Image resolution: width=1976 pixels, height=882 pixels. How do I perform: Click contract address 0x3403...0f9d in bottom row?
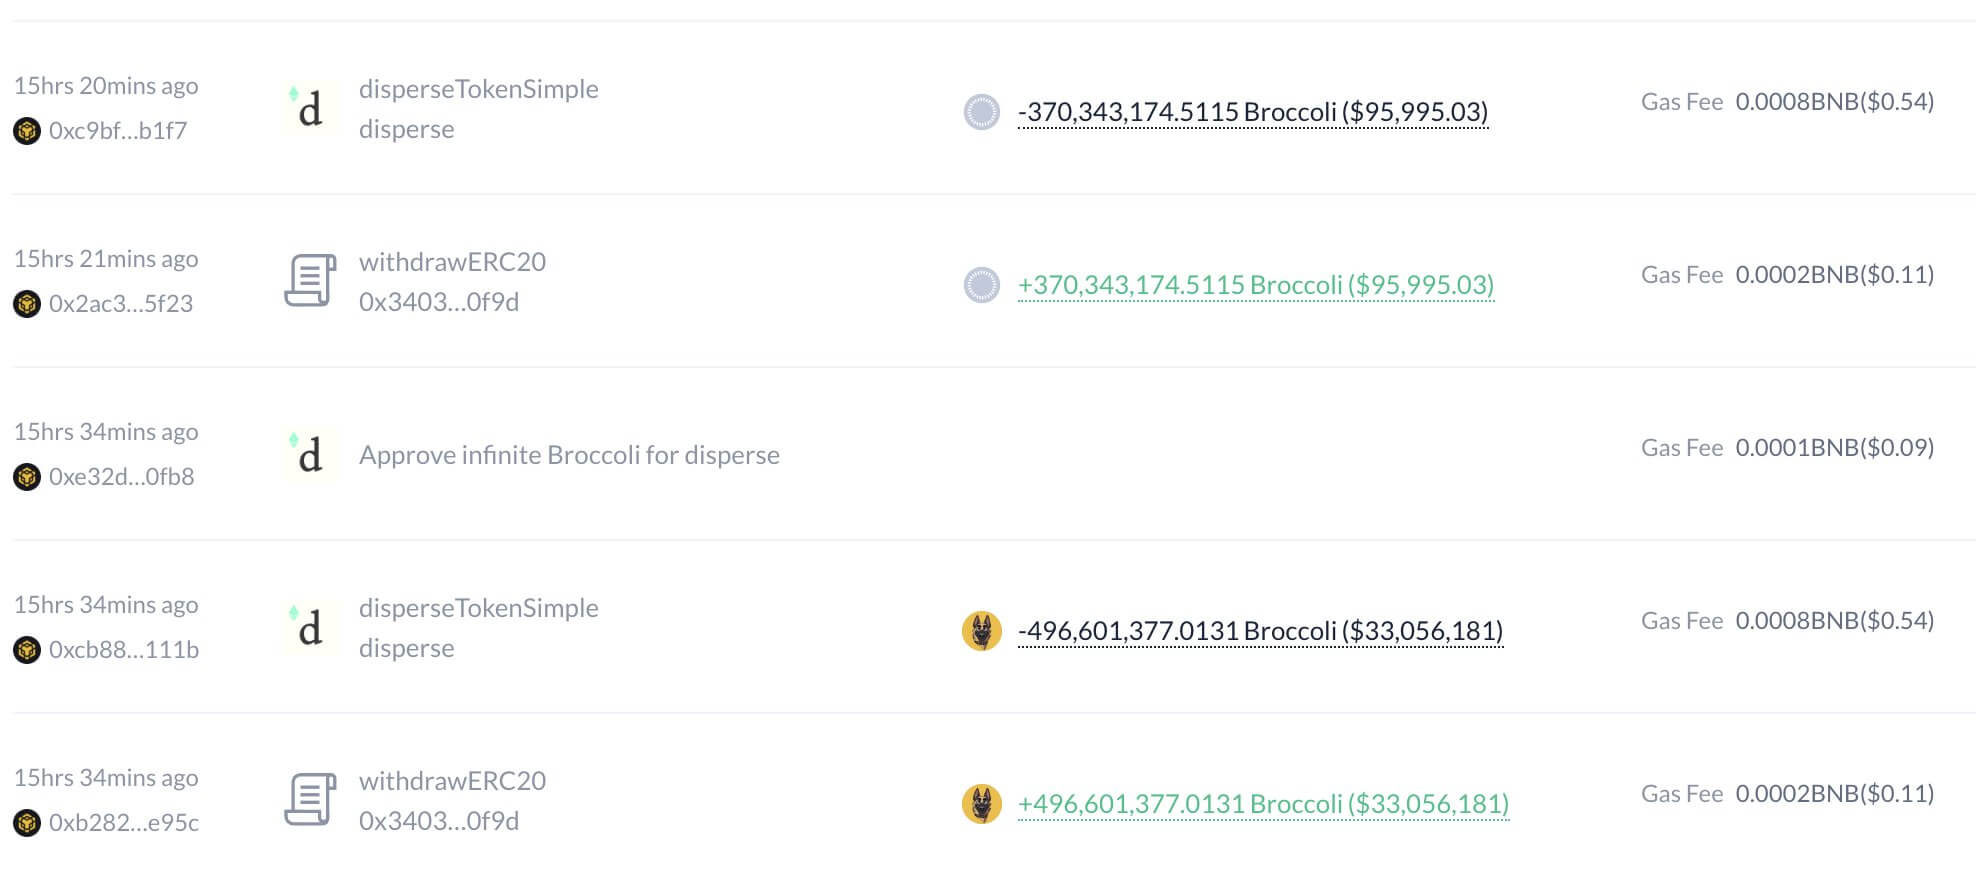click(438, 821)
